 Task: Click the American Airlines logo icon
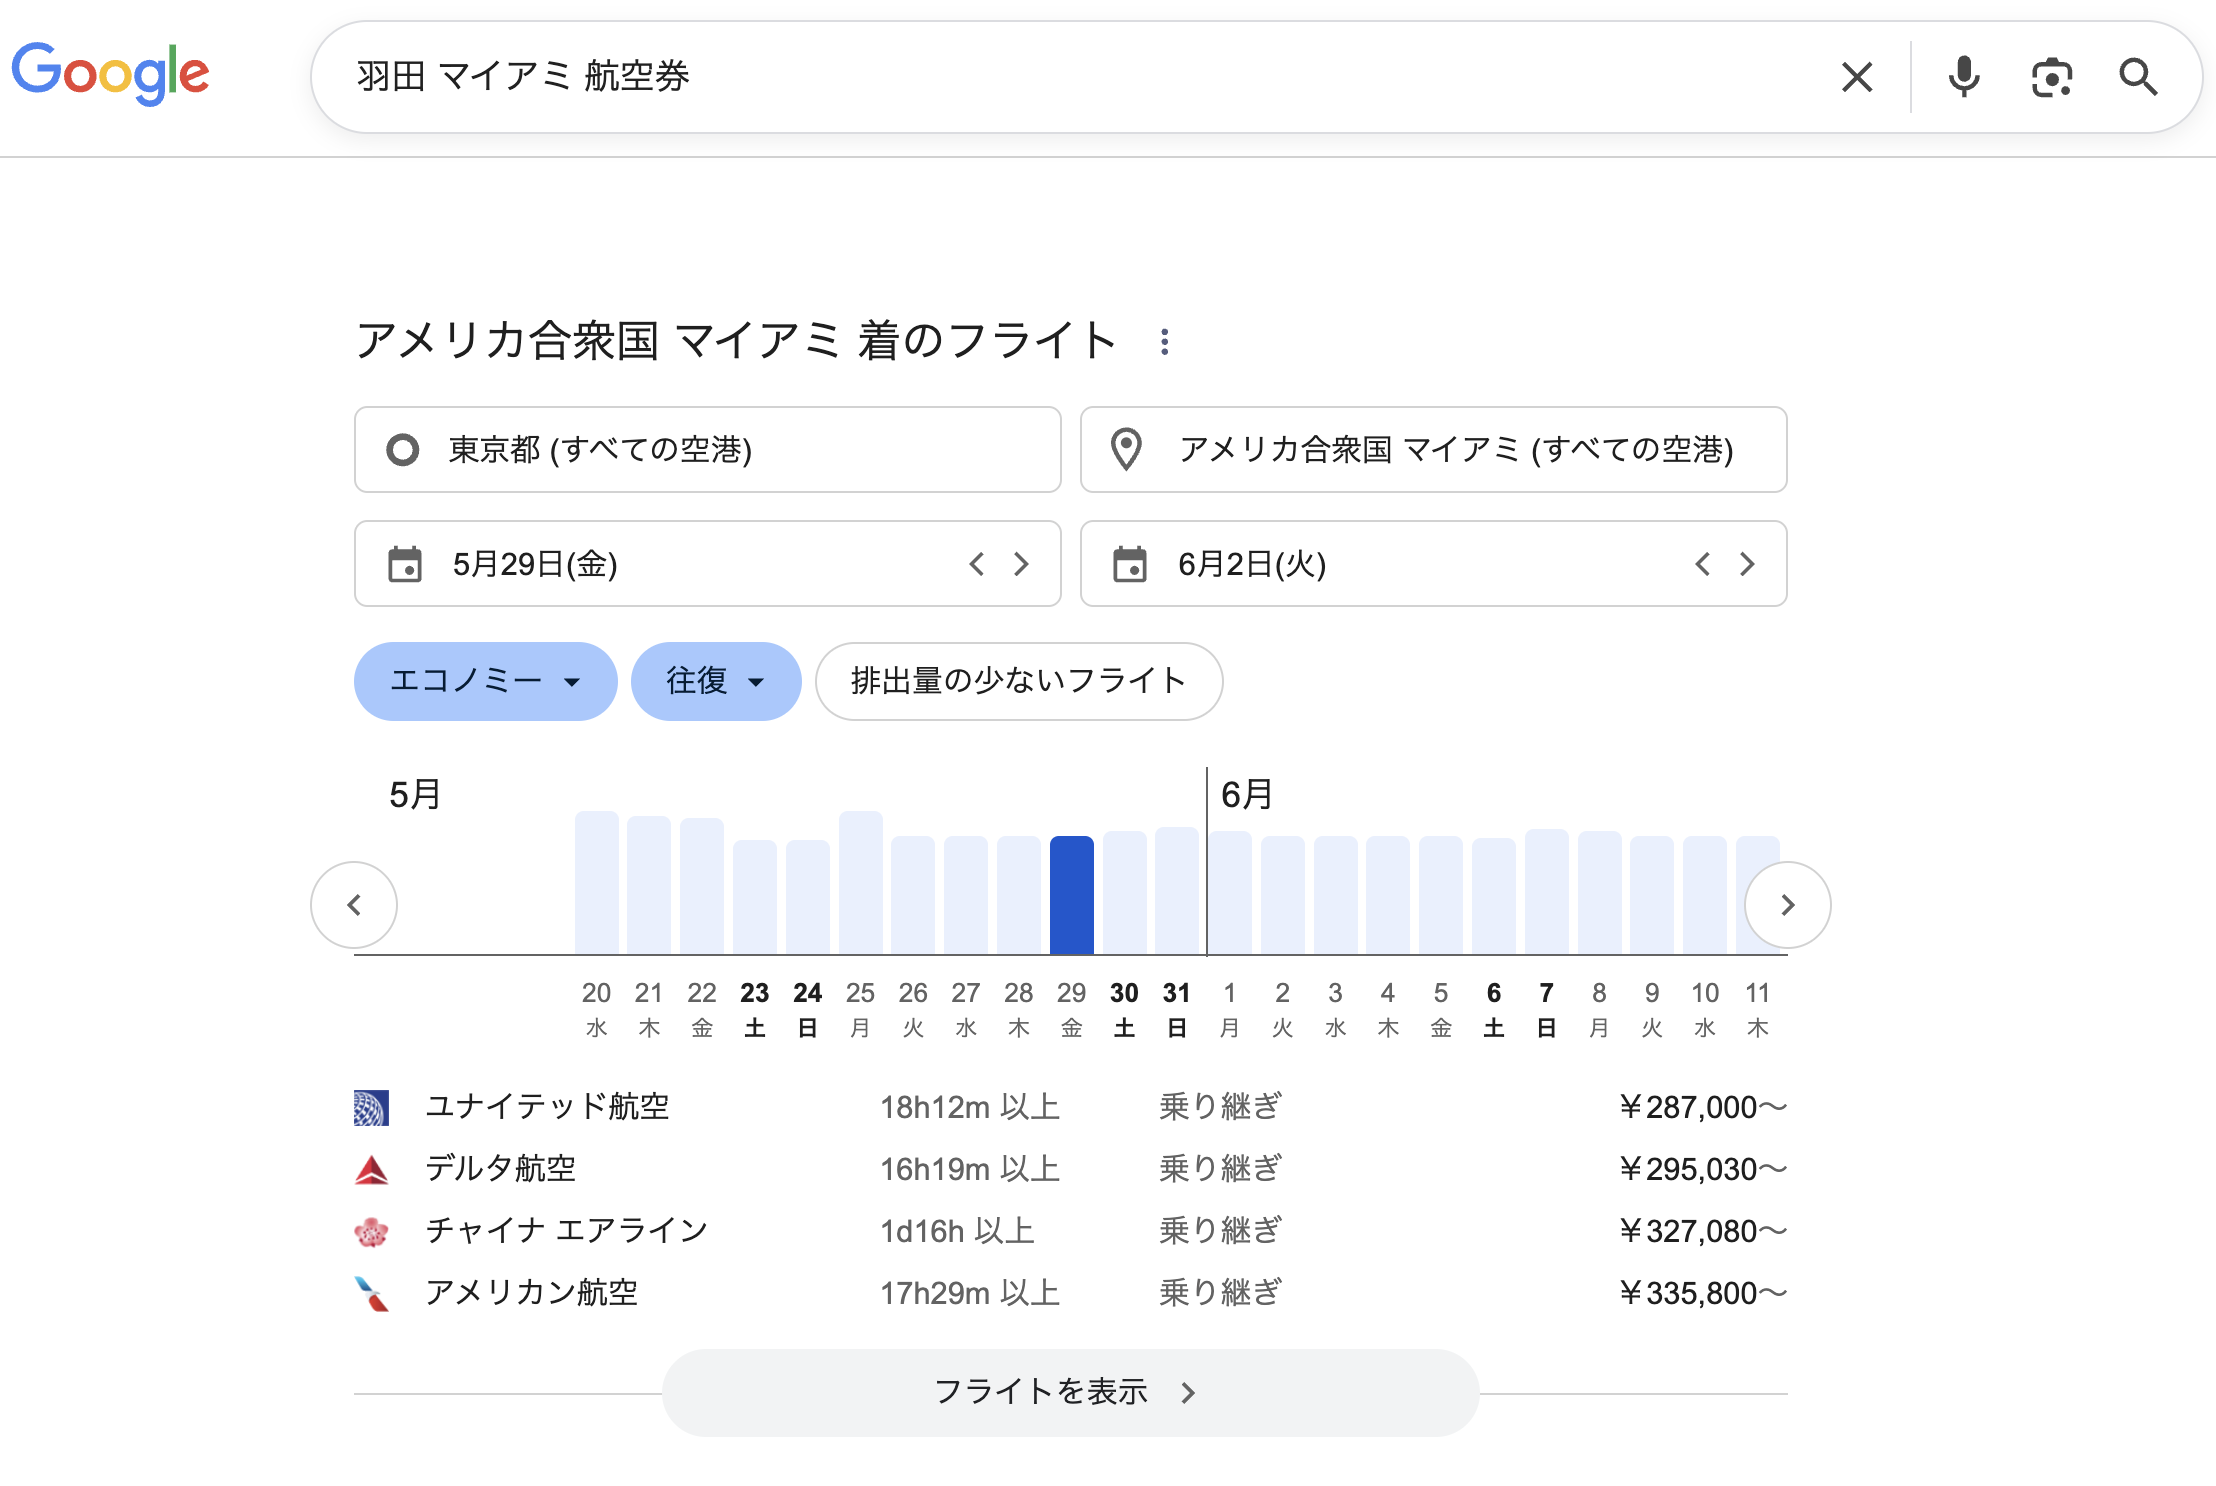371,1294
